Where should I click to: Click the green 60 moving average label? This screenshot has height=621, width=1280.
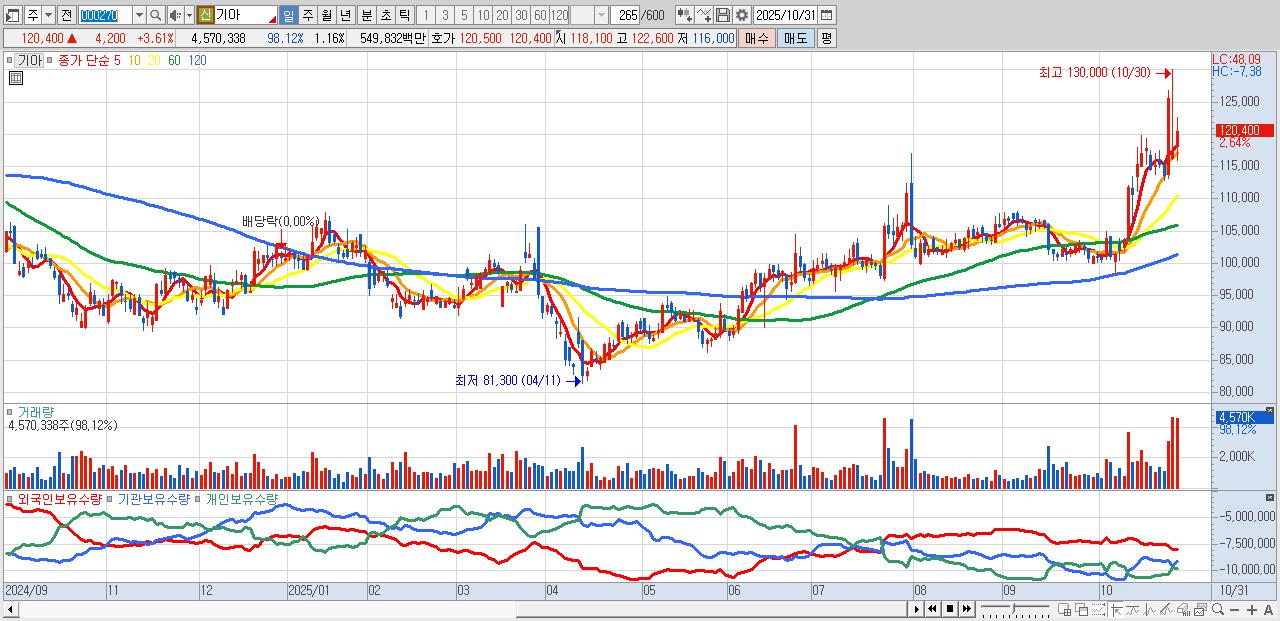coord(174,60)
